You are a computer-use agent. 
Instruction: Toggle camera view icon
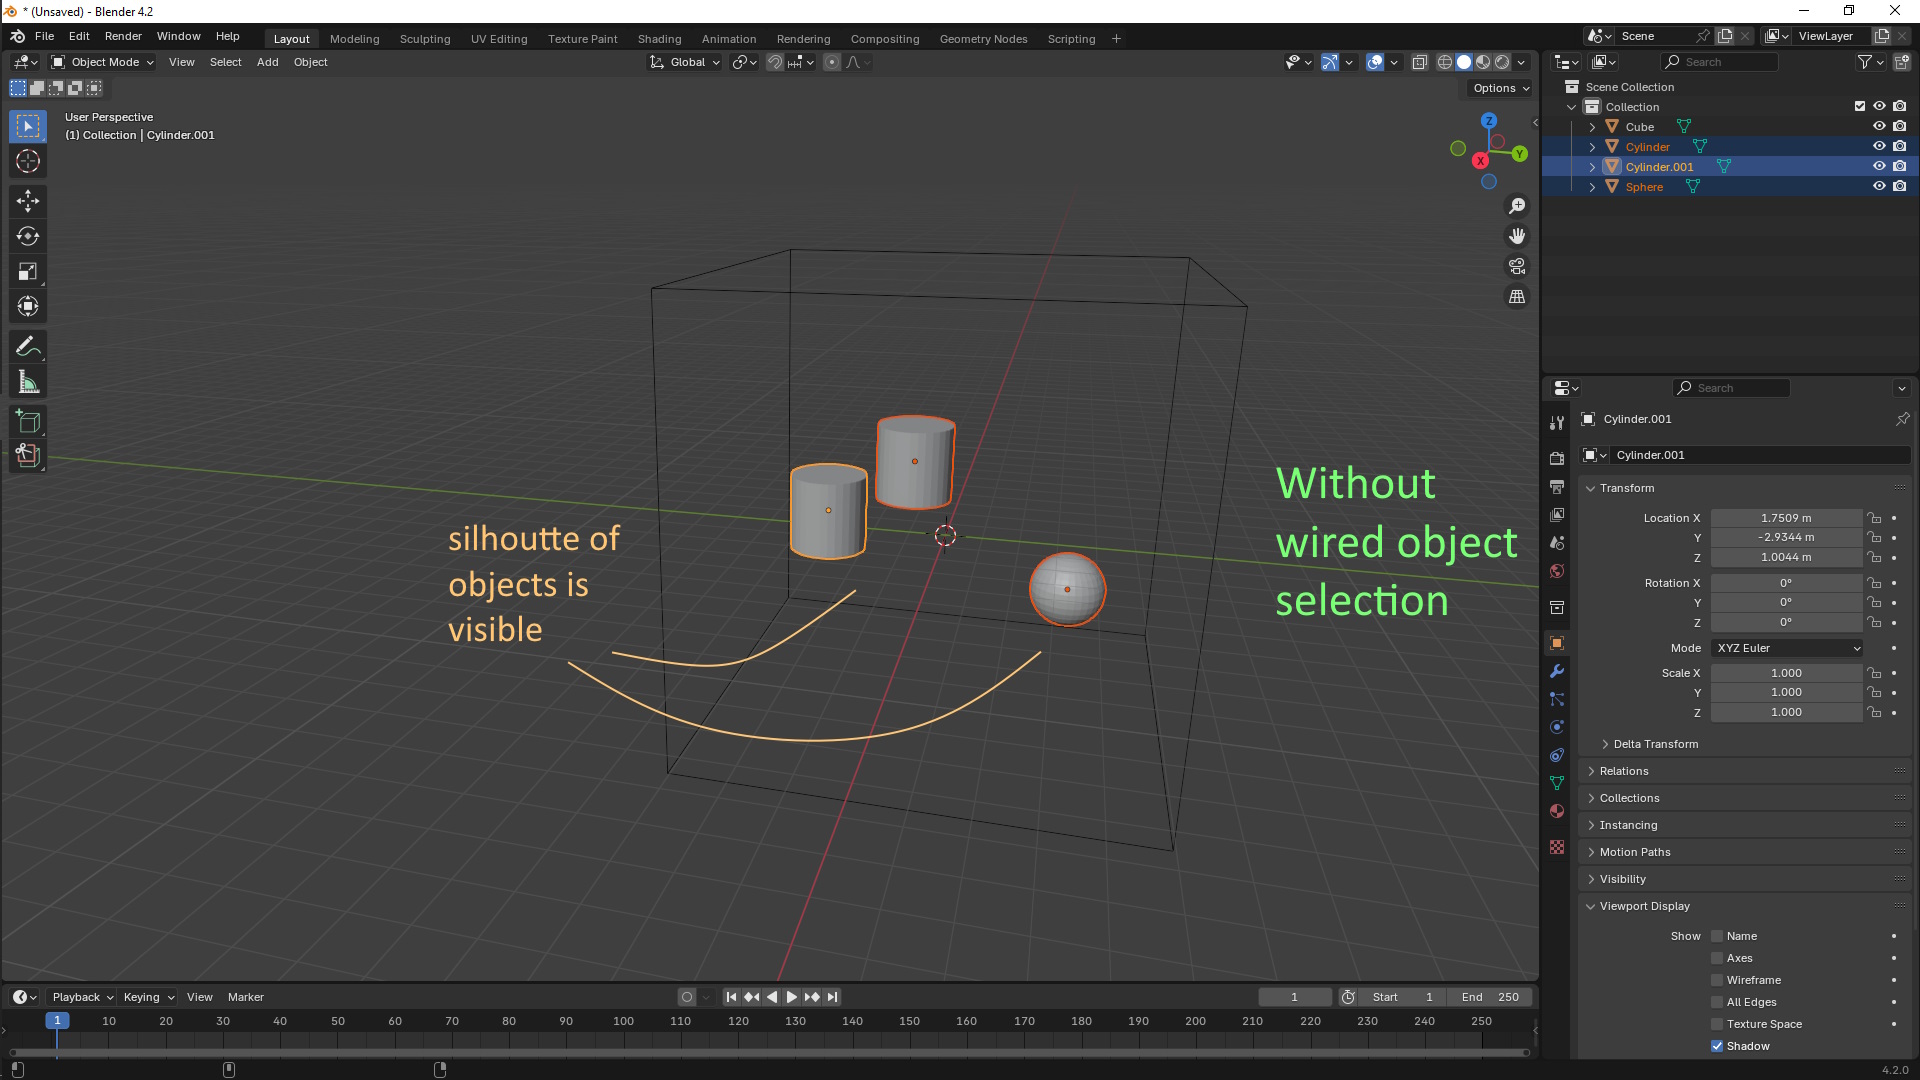[x=1517, y=266]
